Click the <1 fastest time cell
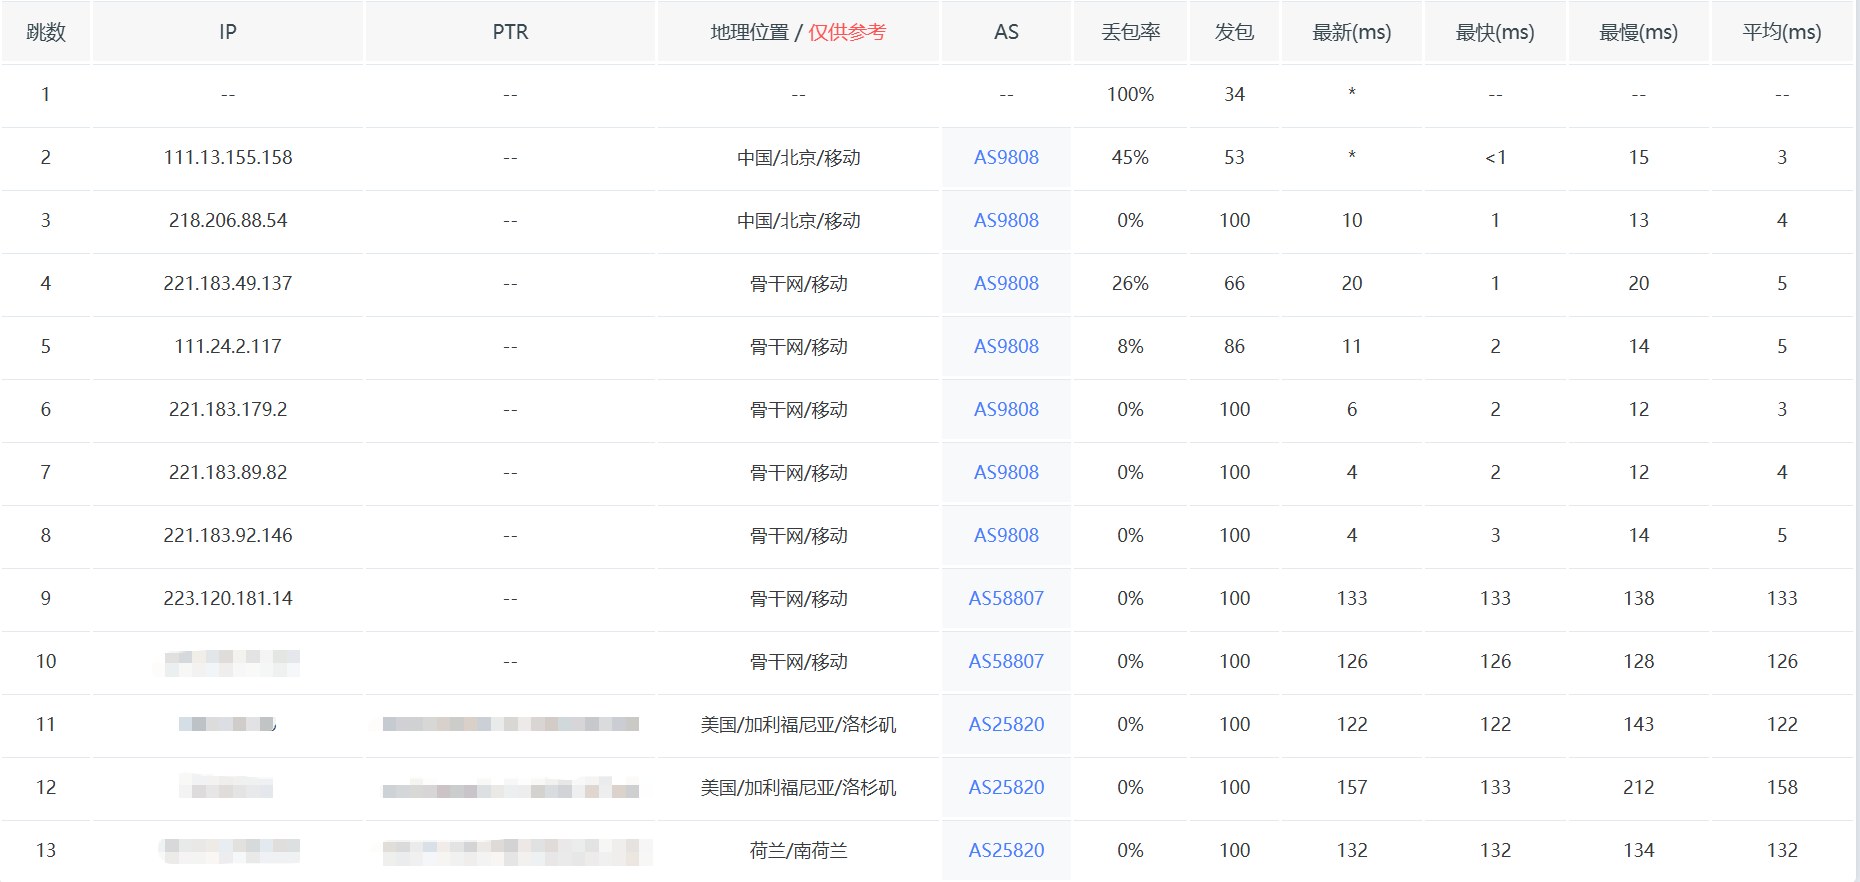Viewport: 1860px width, 882px height. [1495, 157]
